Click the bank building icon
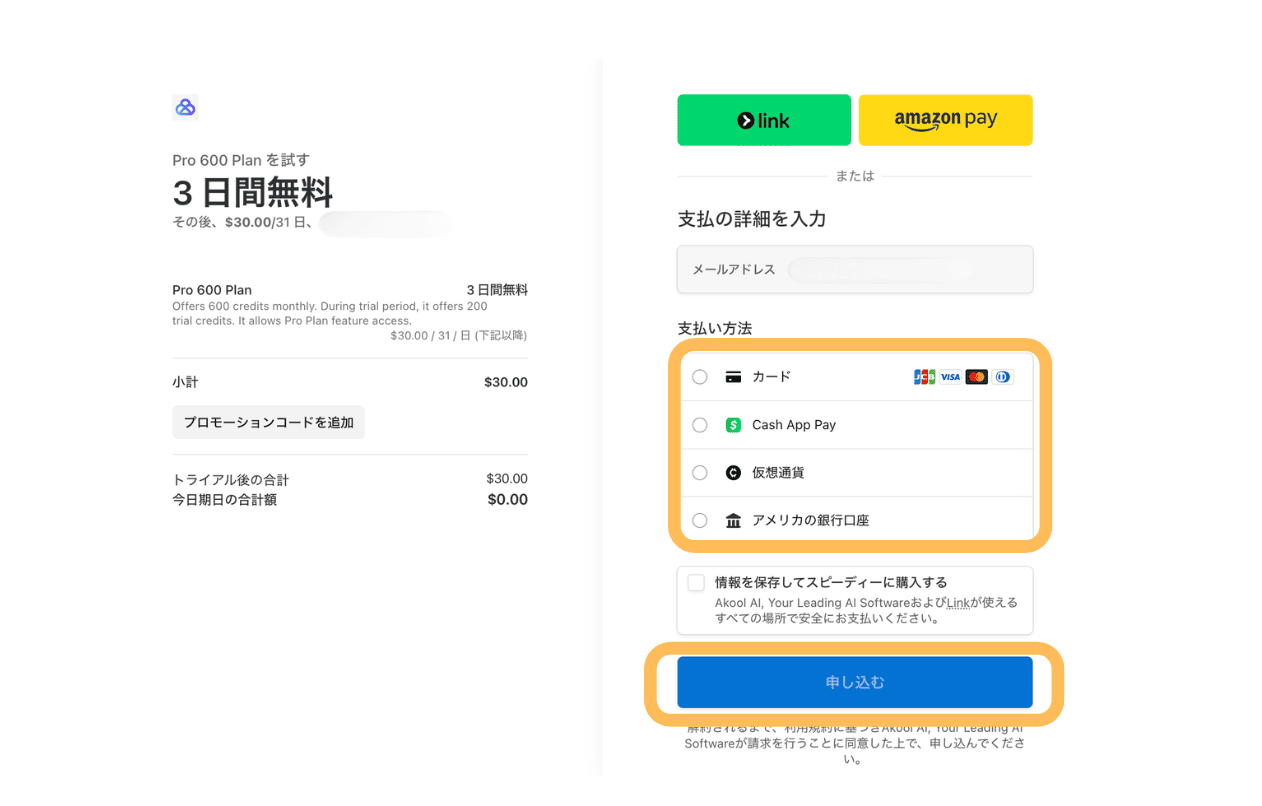1262x806 pixels. click(733, 521)
